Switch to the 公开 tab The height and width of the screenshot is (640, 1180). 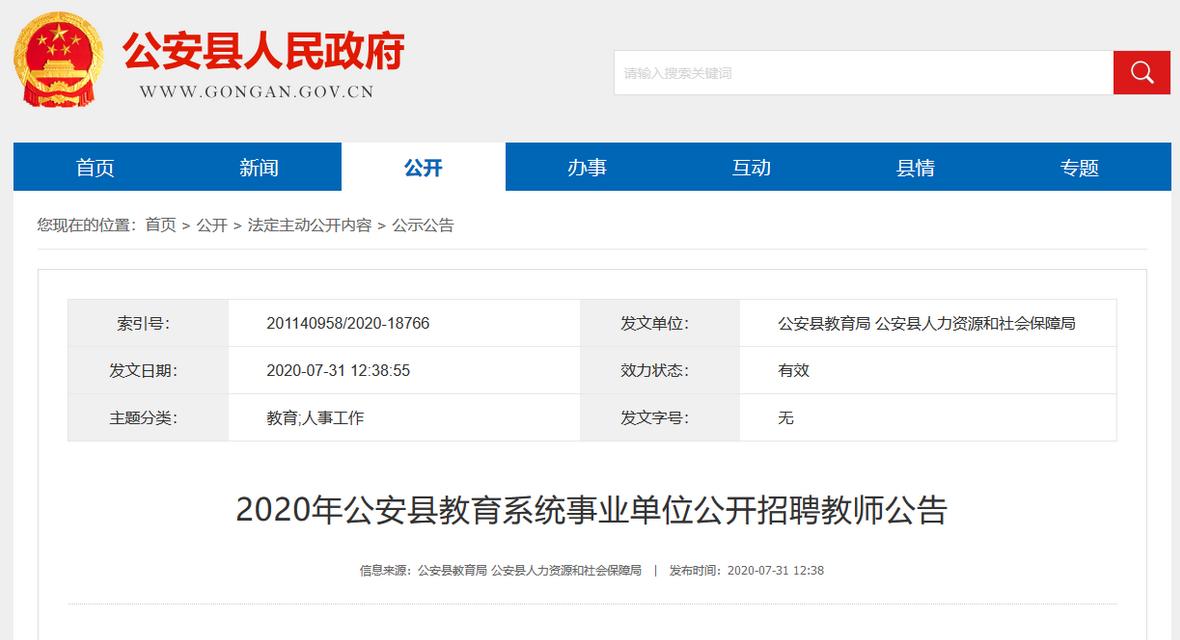pos(422,167)
